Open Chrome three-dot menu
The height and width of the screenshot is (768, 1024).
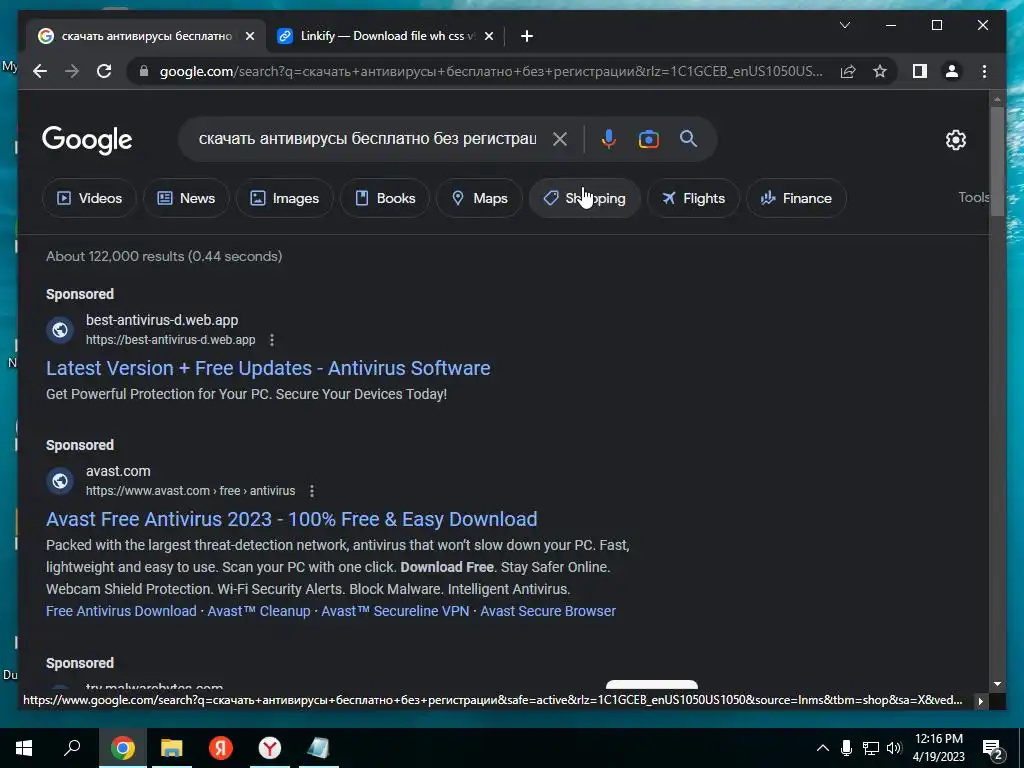(x=984, y=71)
